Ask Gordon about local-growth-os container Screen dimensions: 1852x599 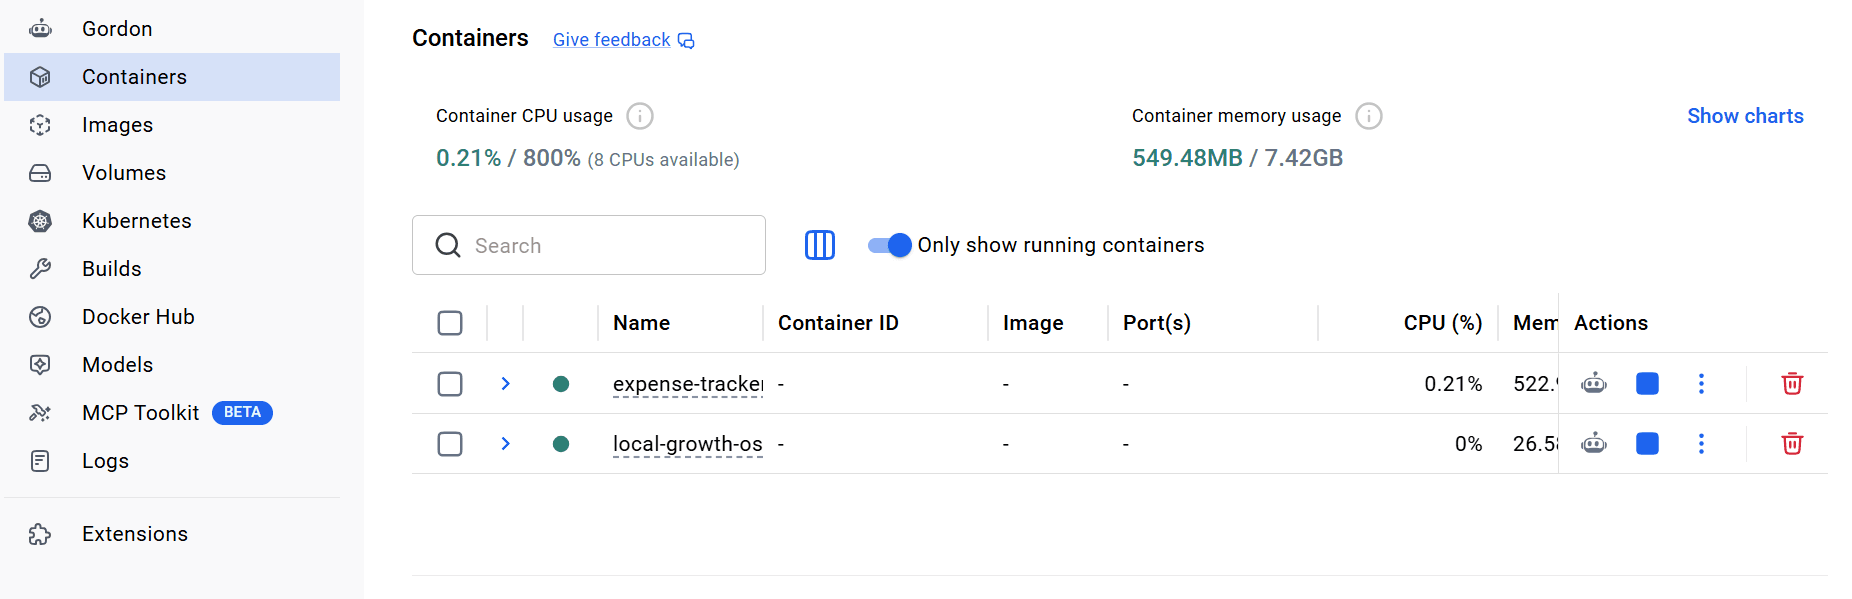point(1594,444)
